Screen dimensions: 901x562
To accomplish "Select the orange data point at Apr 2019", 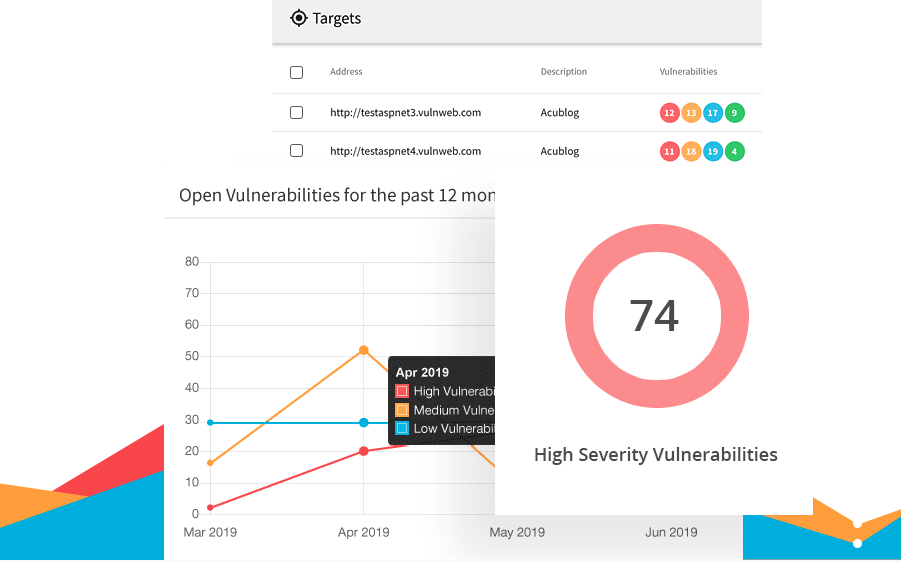I will [x=363, y=351].
